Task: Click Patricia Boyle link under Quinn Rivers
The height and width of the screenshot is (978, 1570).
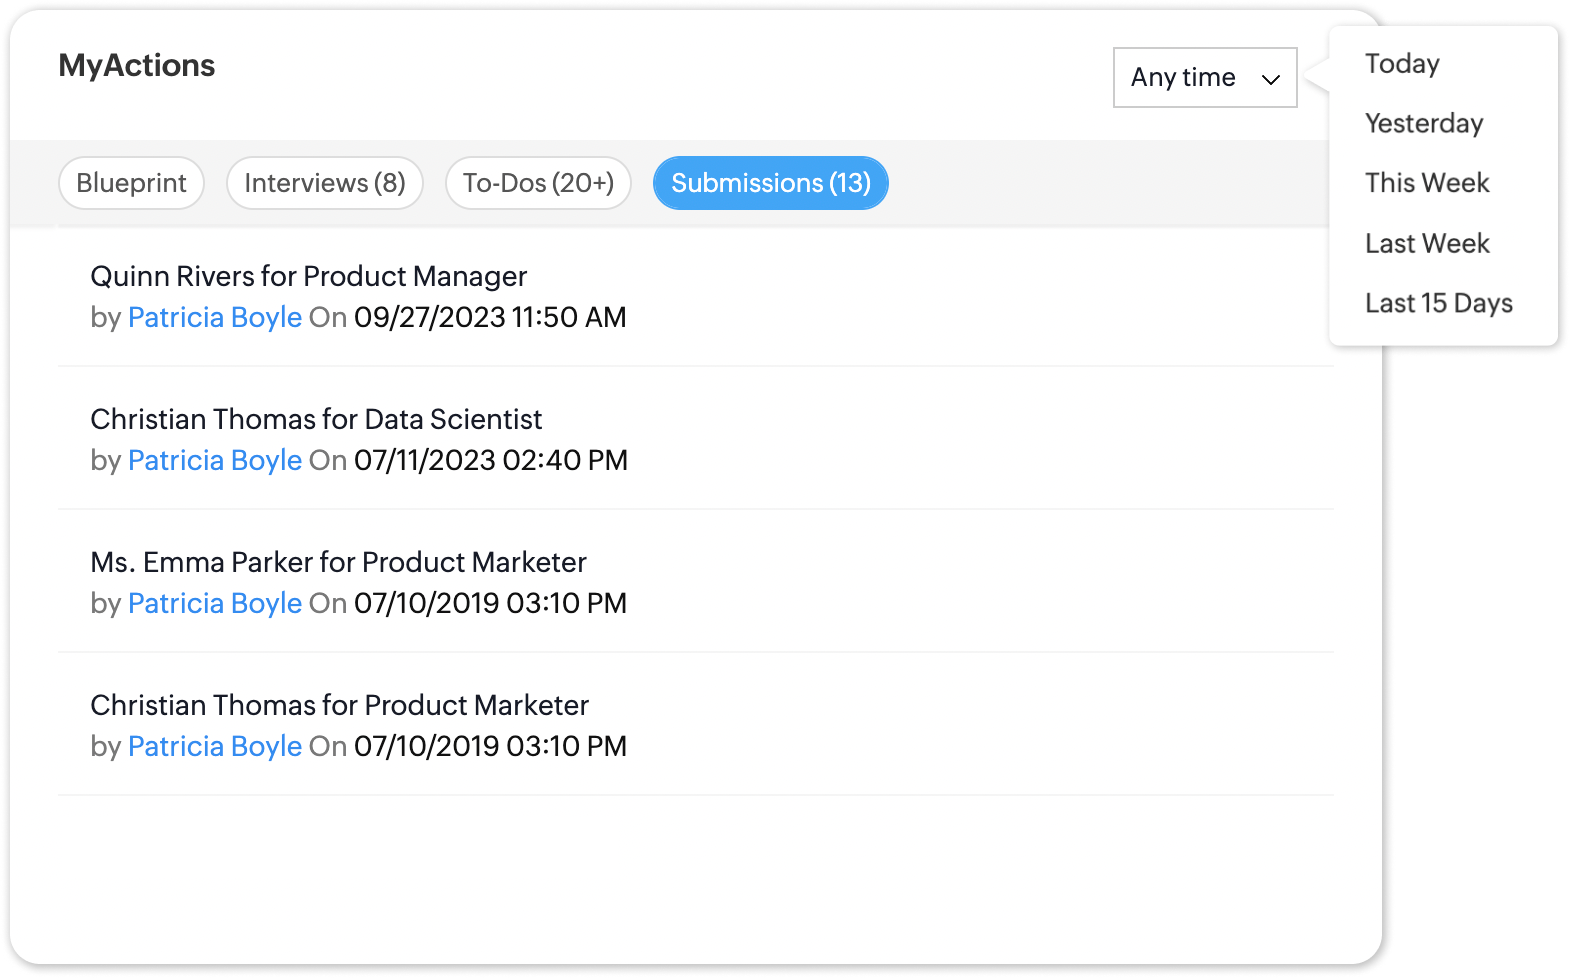Action: tap(214, 318)
